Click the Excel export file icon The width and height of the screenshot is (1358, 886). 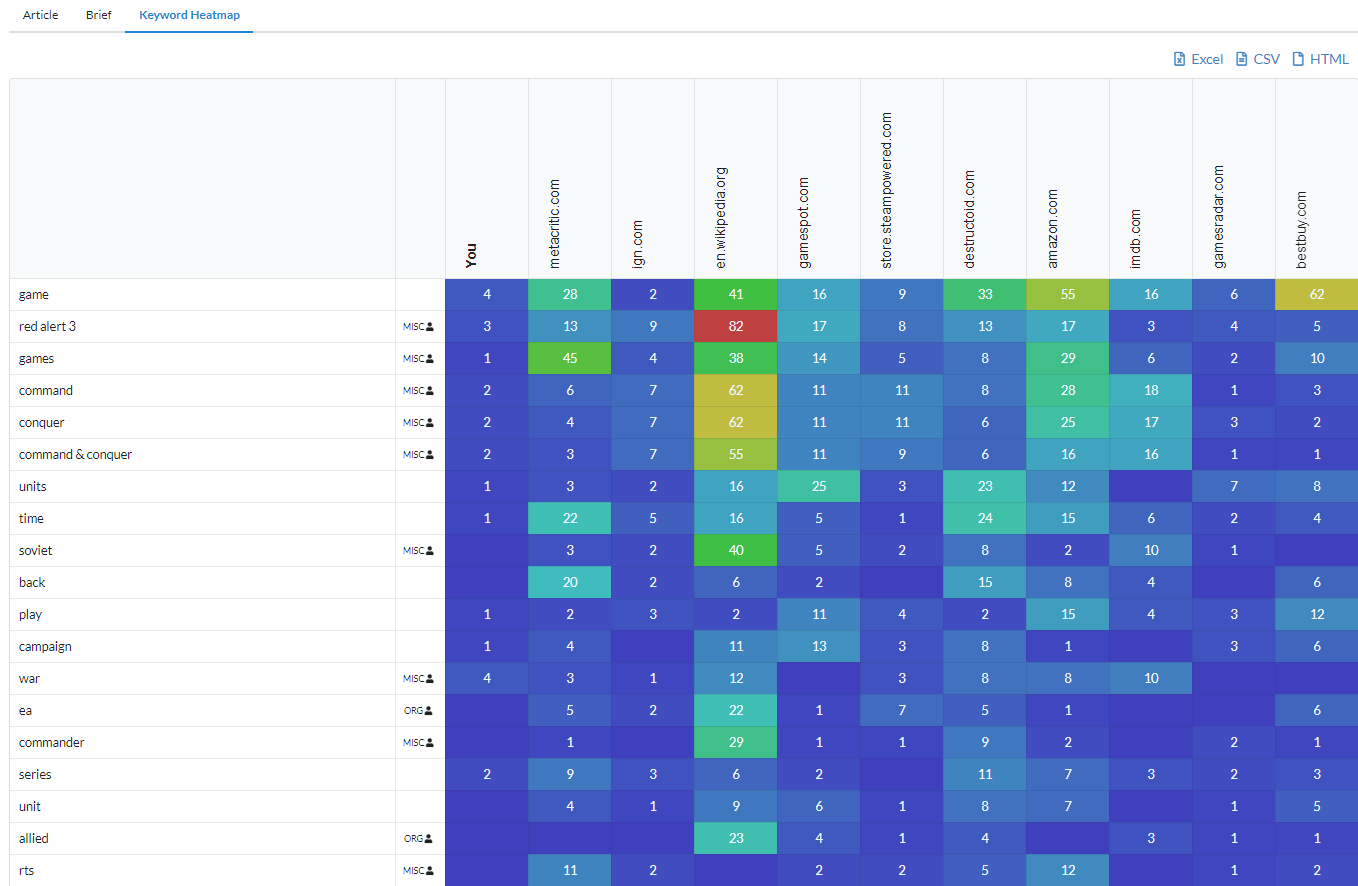point(1179,59)
